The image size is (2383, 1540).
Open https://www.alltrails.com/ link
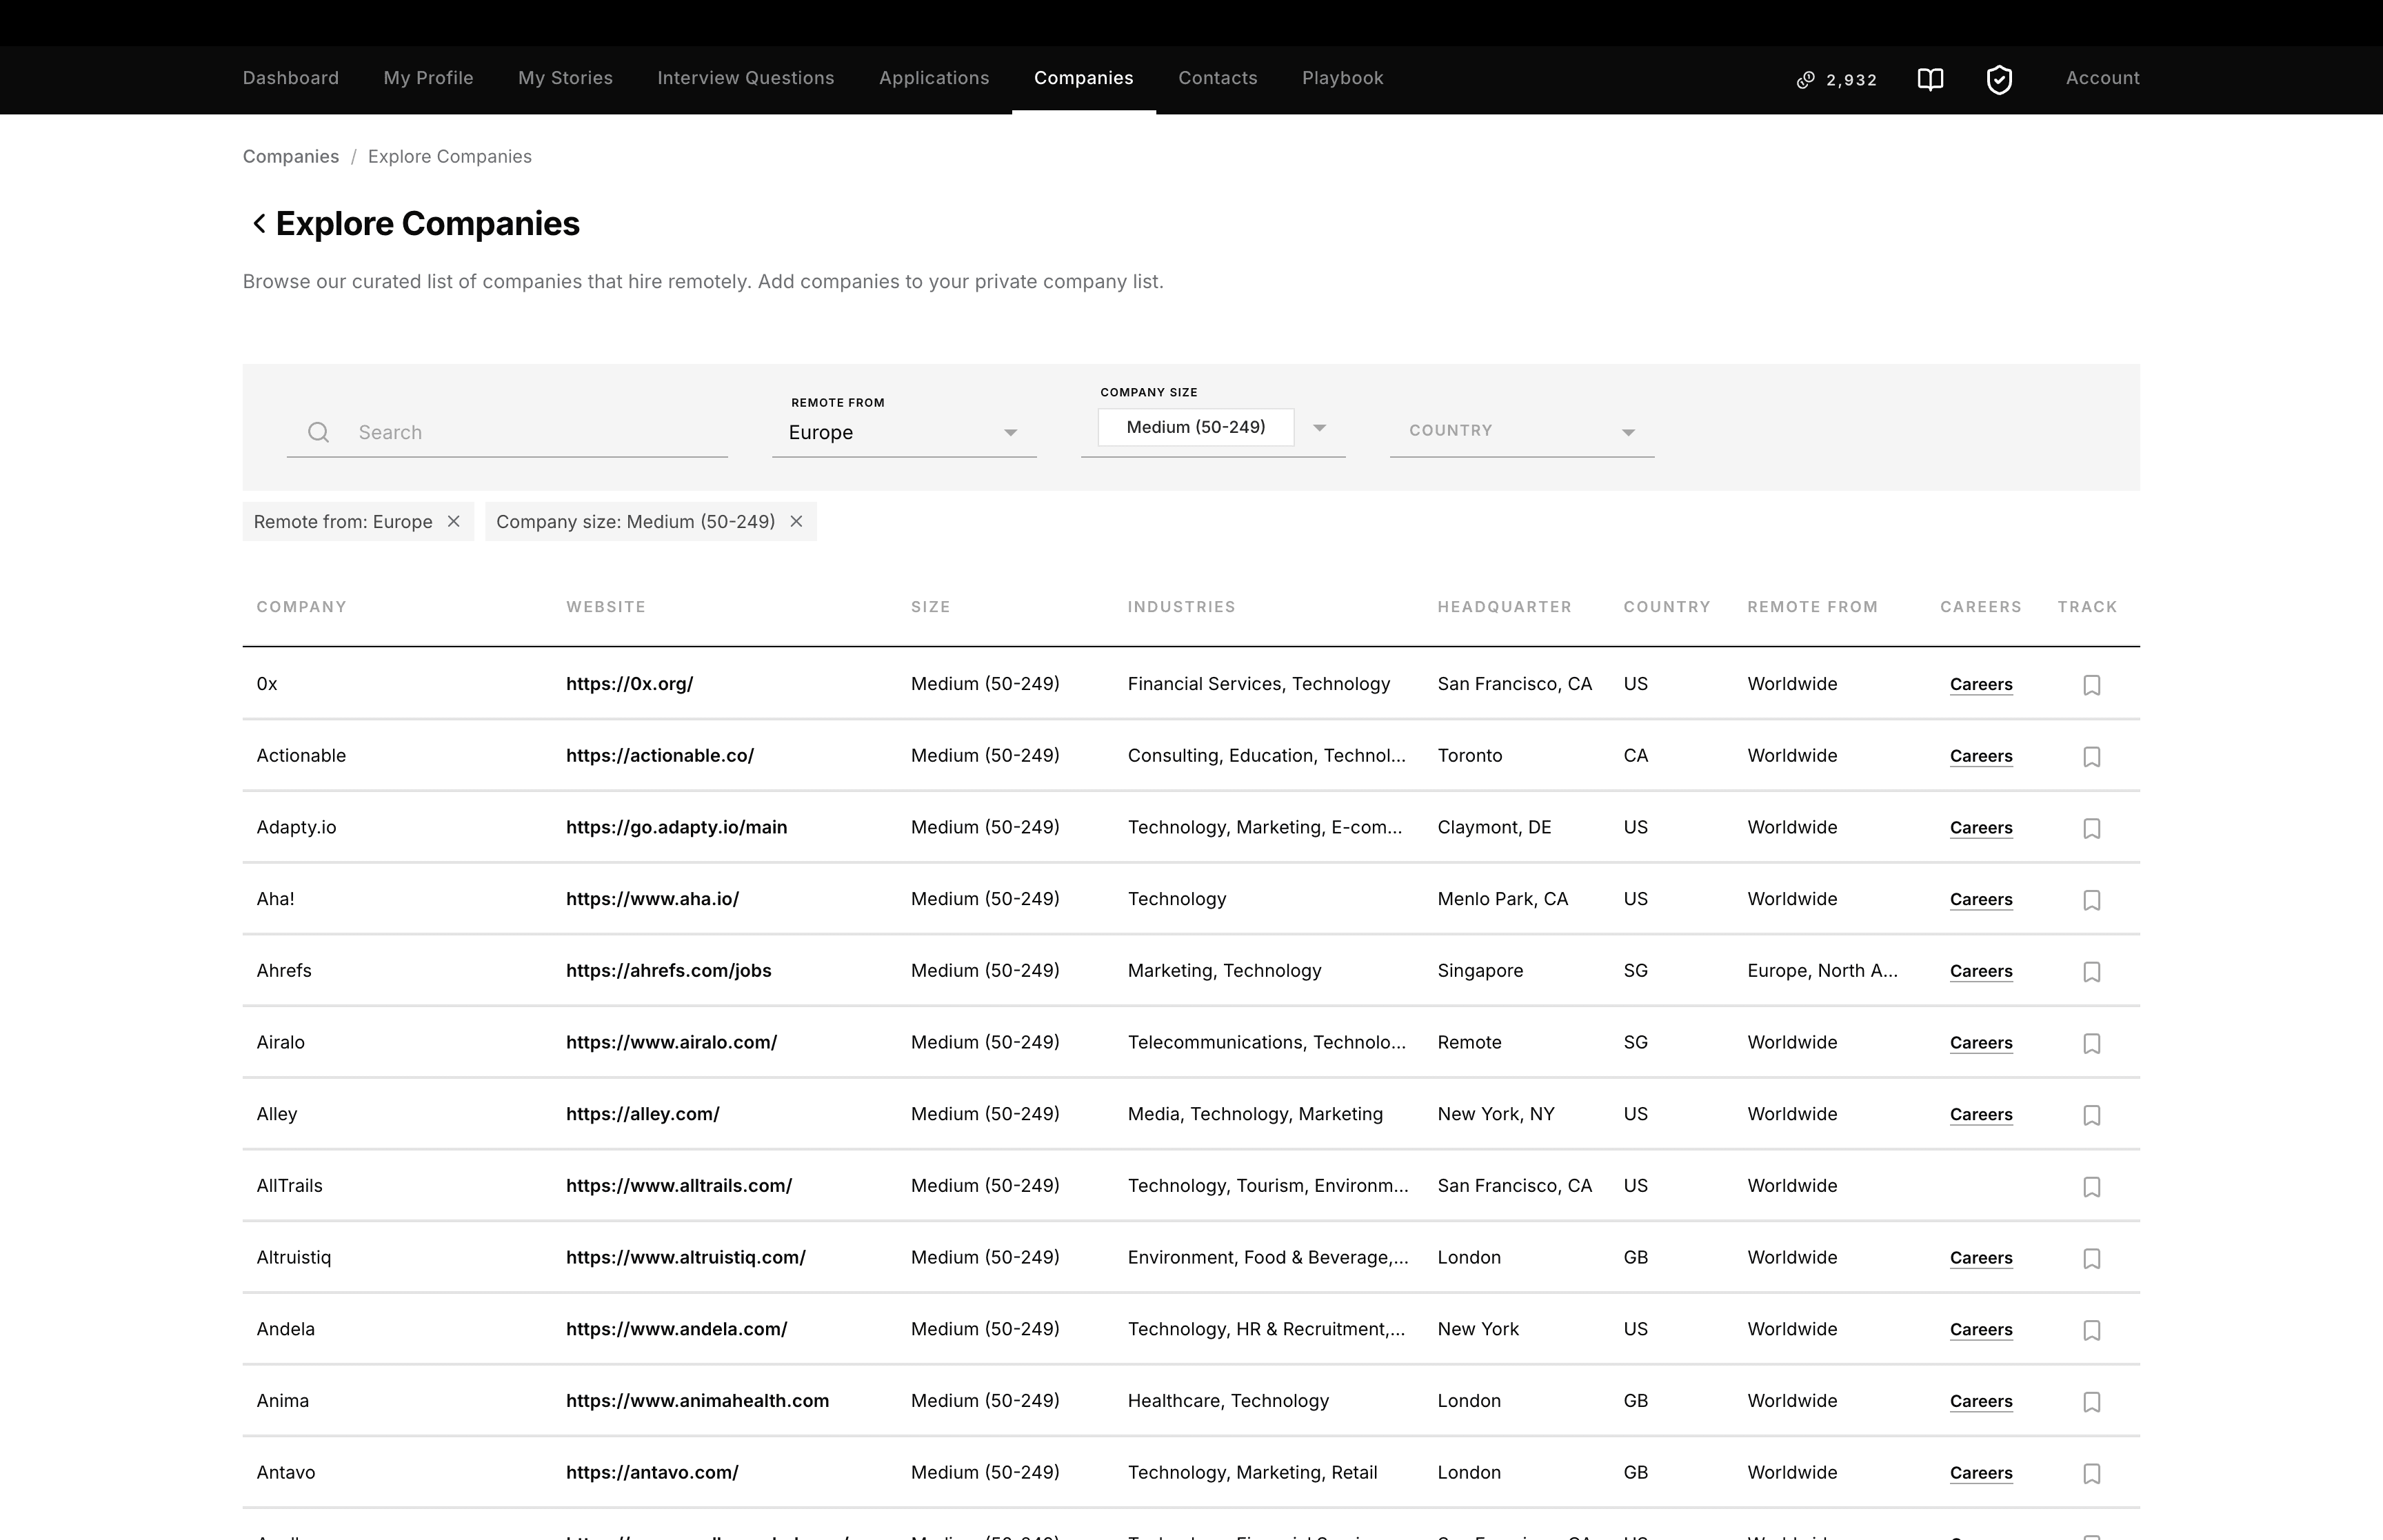click(x=679, y=1186)
